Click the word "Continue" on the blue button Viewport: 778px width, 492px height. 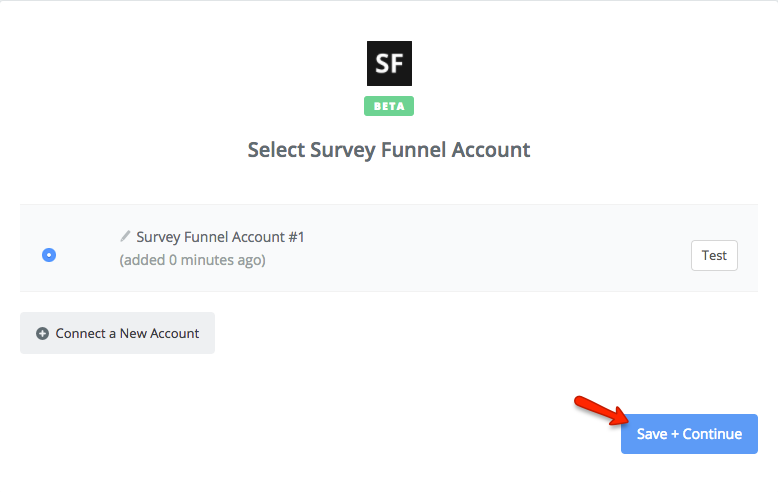pos(712,434)
